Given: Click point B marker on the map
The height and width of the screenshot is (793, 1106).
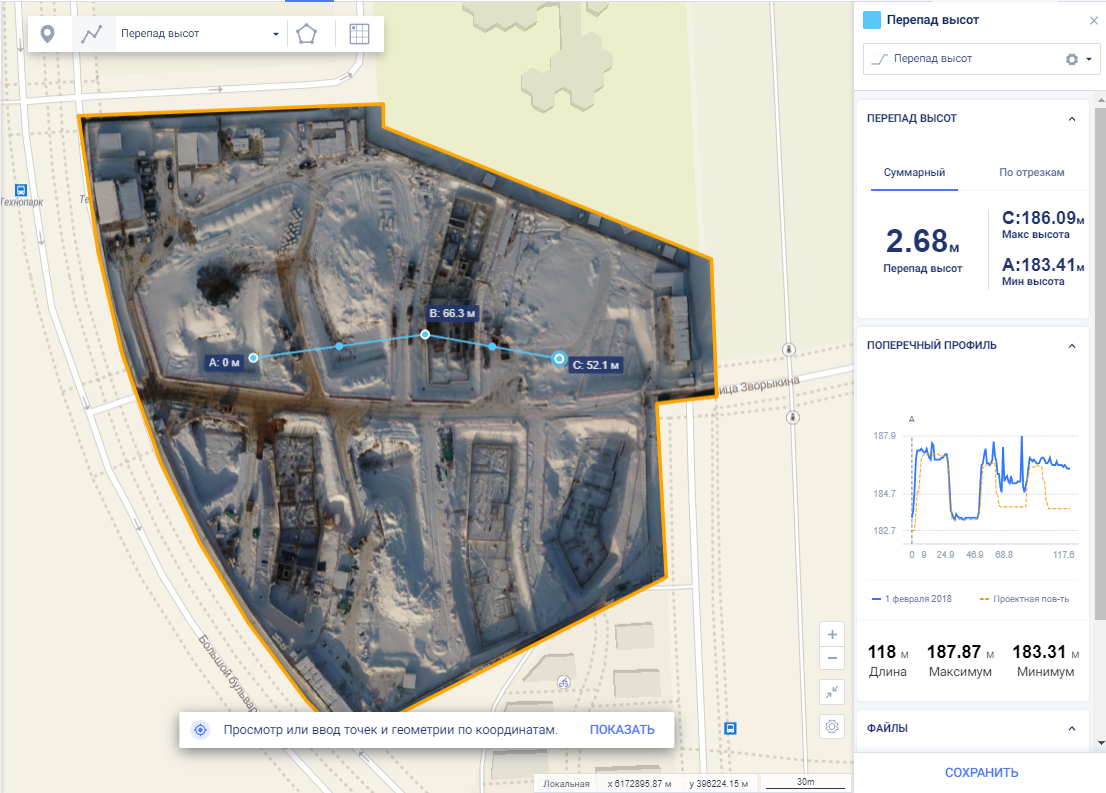Looking at the screenshot, I should (425, 335).
